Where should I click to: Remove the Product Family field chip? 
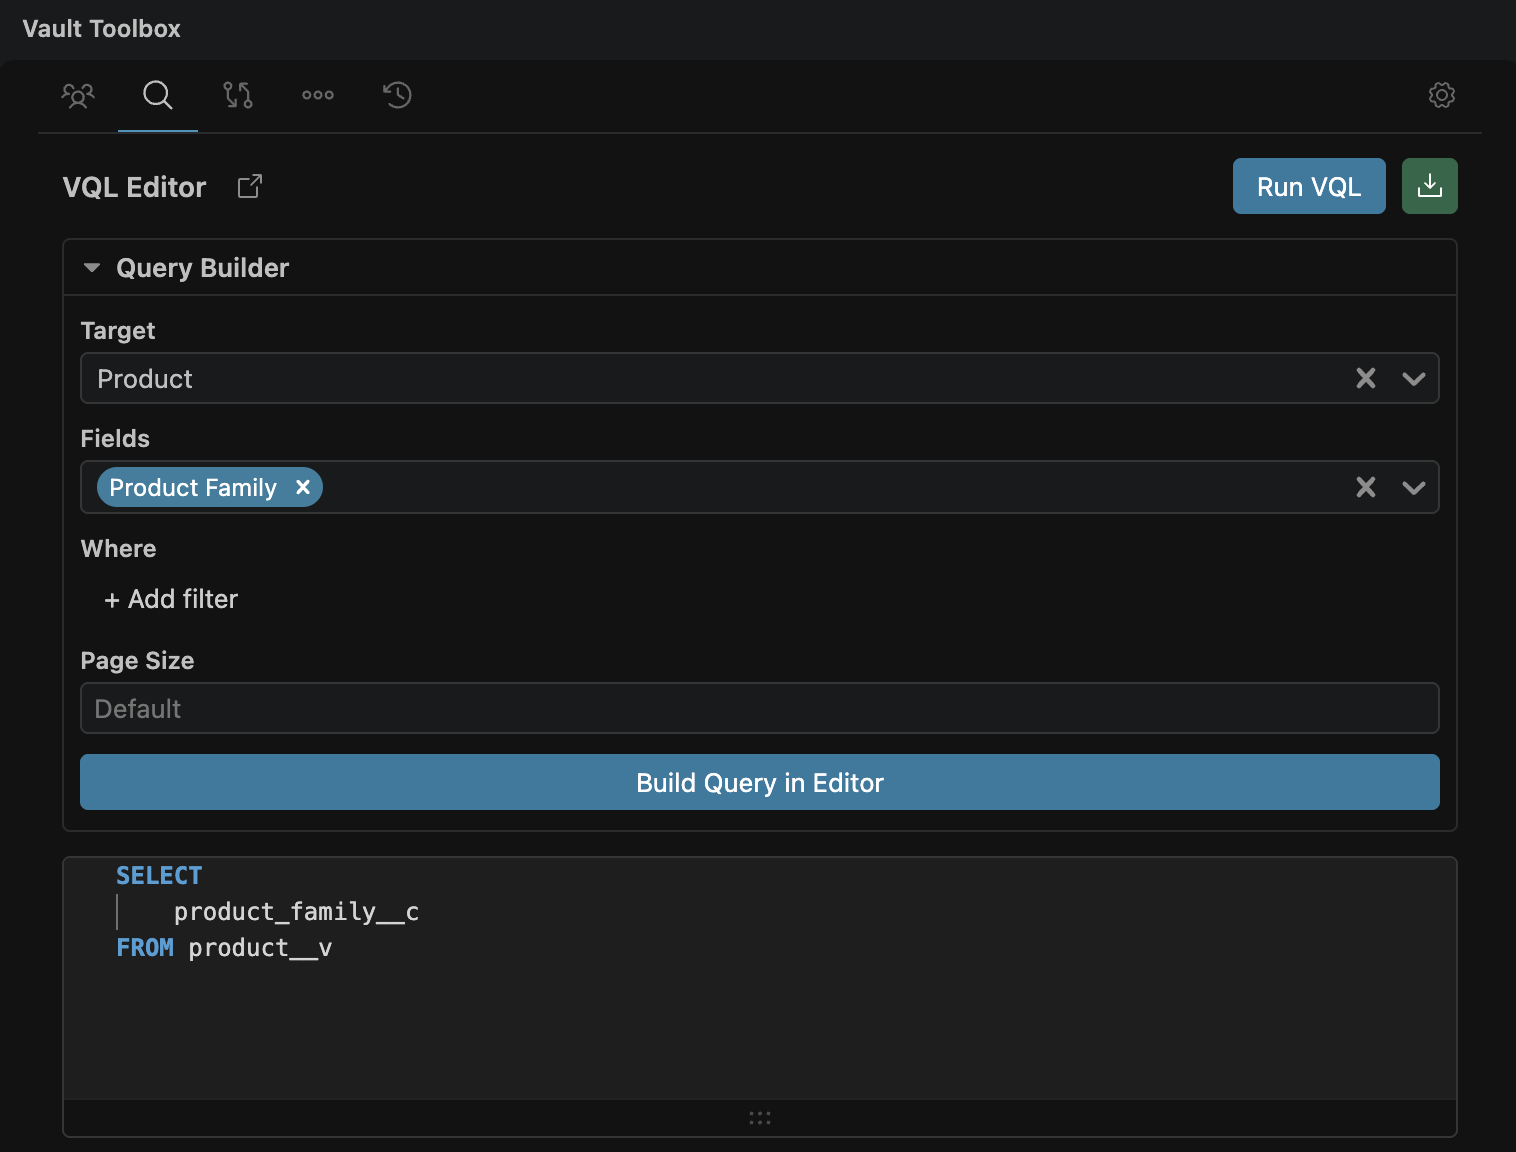[x=303, y=487]
